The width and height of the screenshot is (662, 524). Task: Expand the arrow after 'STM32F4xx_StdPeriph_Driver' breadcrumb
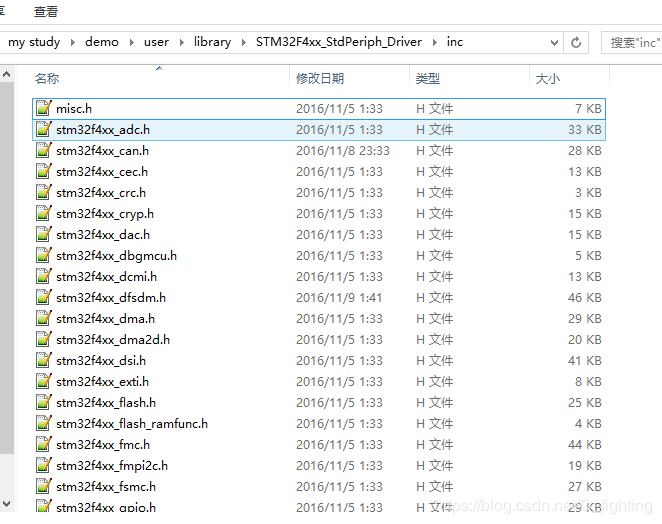(434, 42)
